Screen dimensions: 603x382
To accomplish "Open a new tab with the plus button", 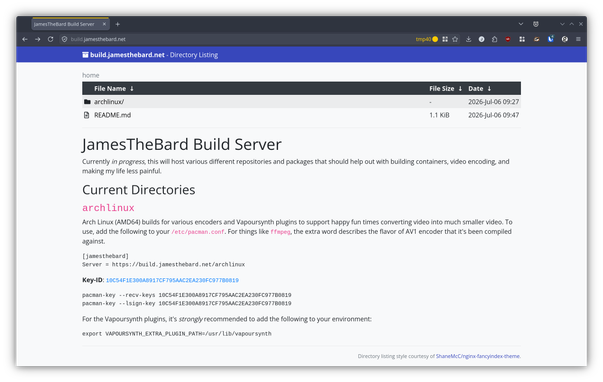I will 118,24.
